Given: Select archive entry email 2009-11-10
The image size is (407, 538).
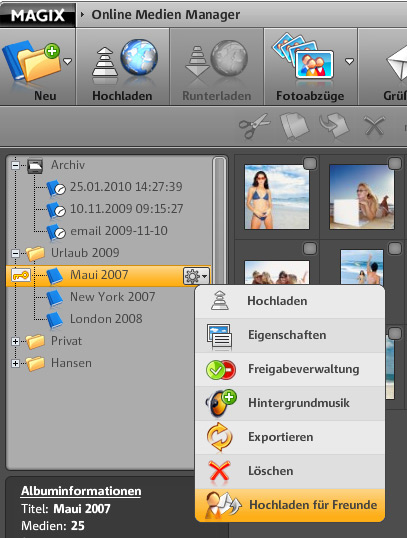Looking at the screenshot, I should (119, 231).
